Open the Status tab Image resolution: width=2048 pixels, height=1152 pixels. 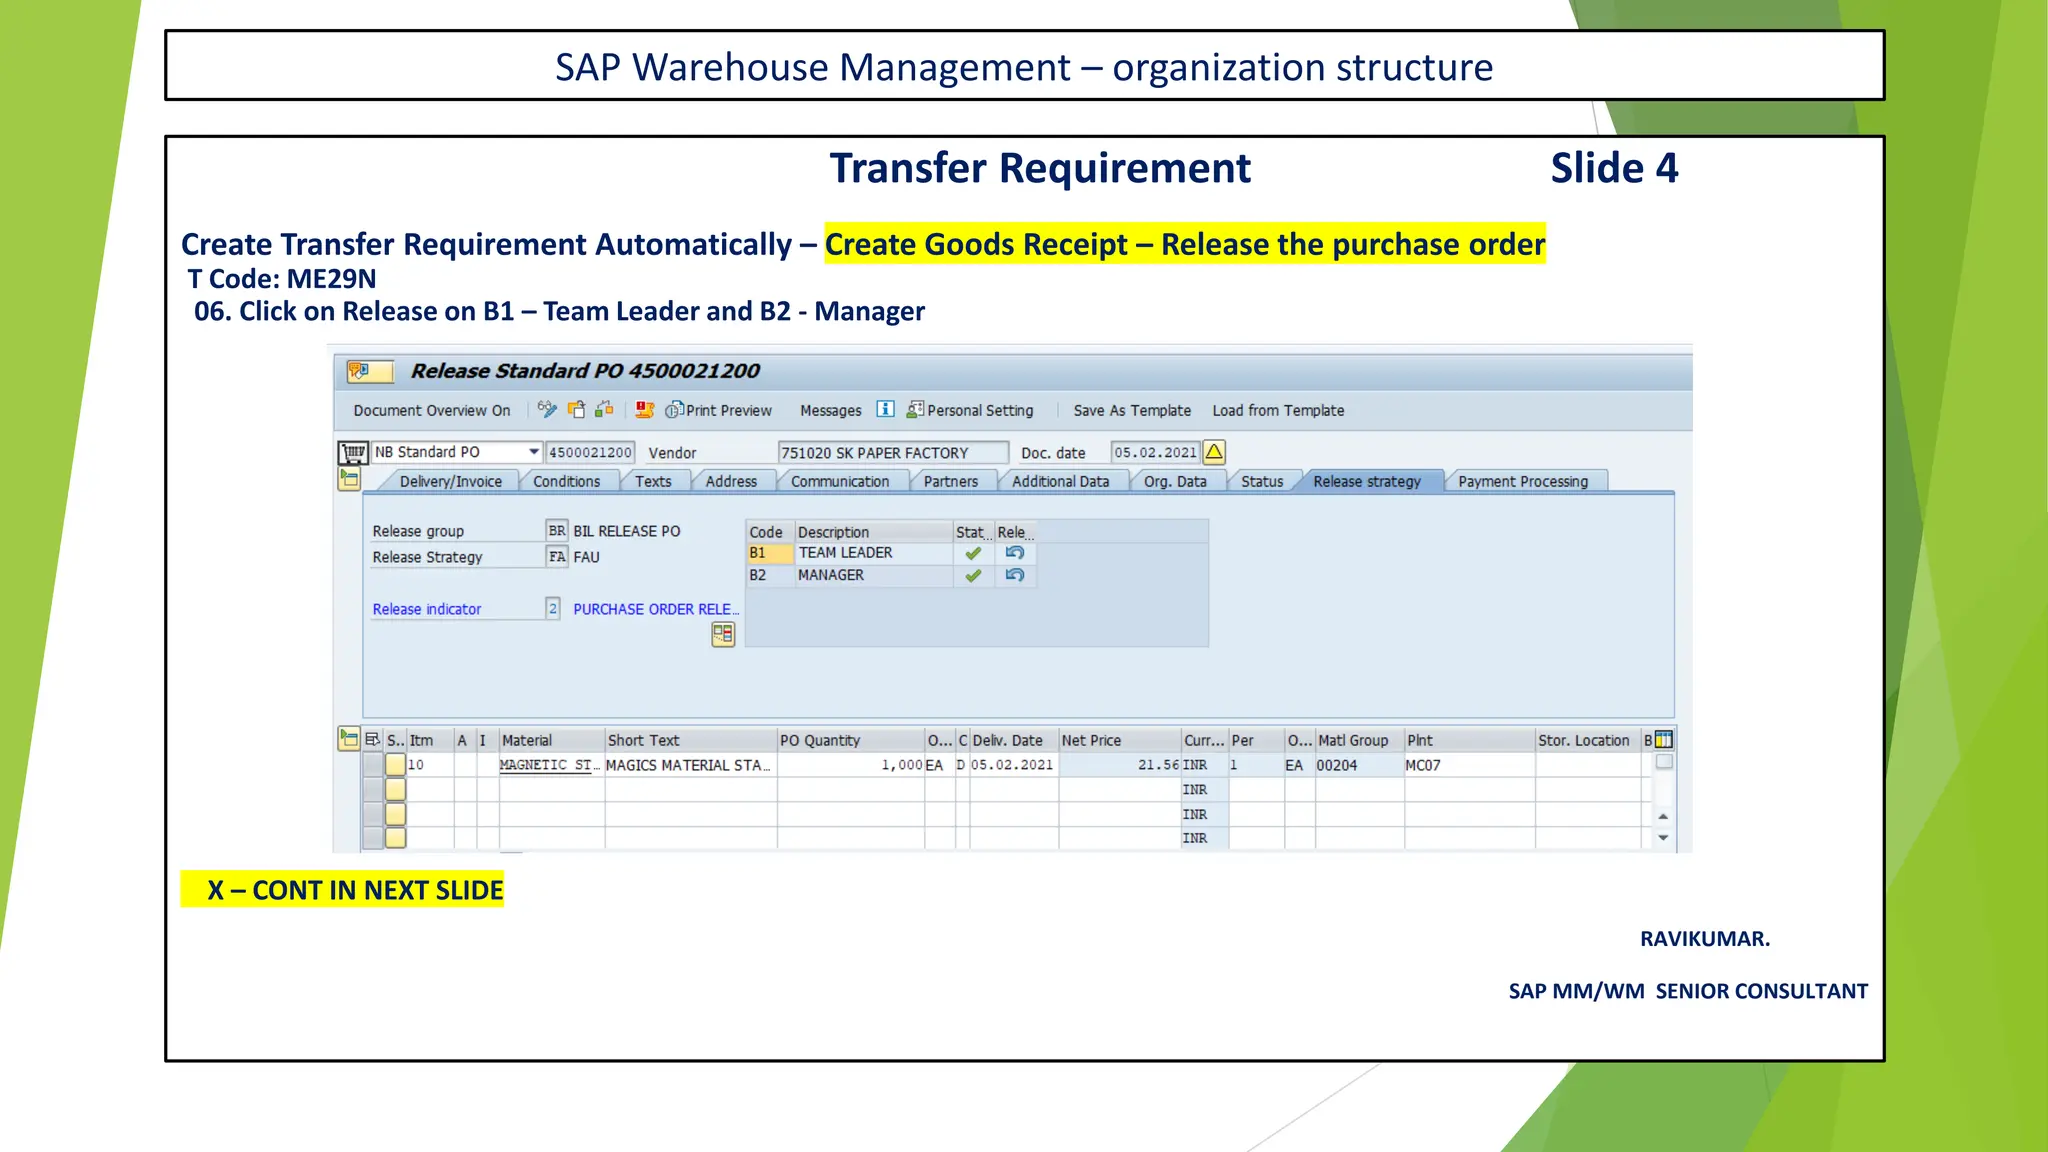[x=1262, y=481]
